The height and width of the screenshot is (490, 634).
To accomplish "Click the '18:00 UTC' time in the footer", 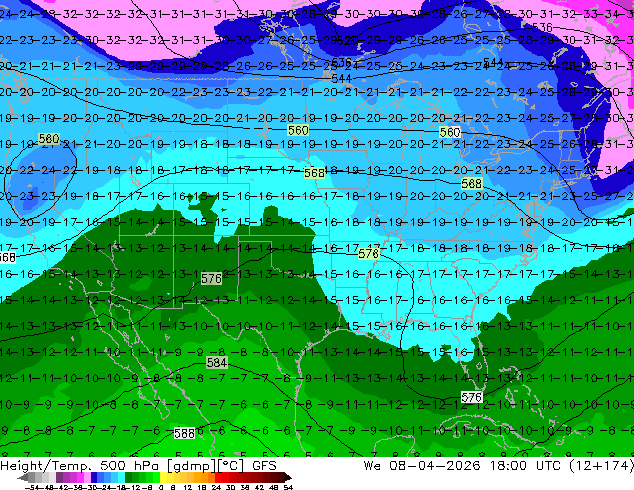I will coord(526,466).
